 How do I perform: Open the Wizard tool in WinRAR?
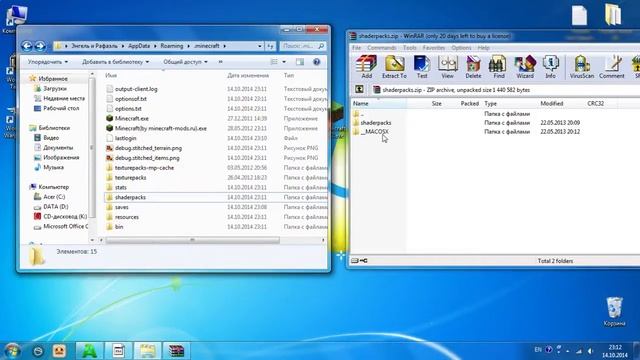525,67
